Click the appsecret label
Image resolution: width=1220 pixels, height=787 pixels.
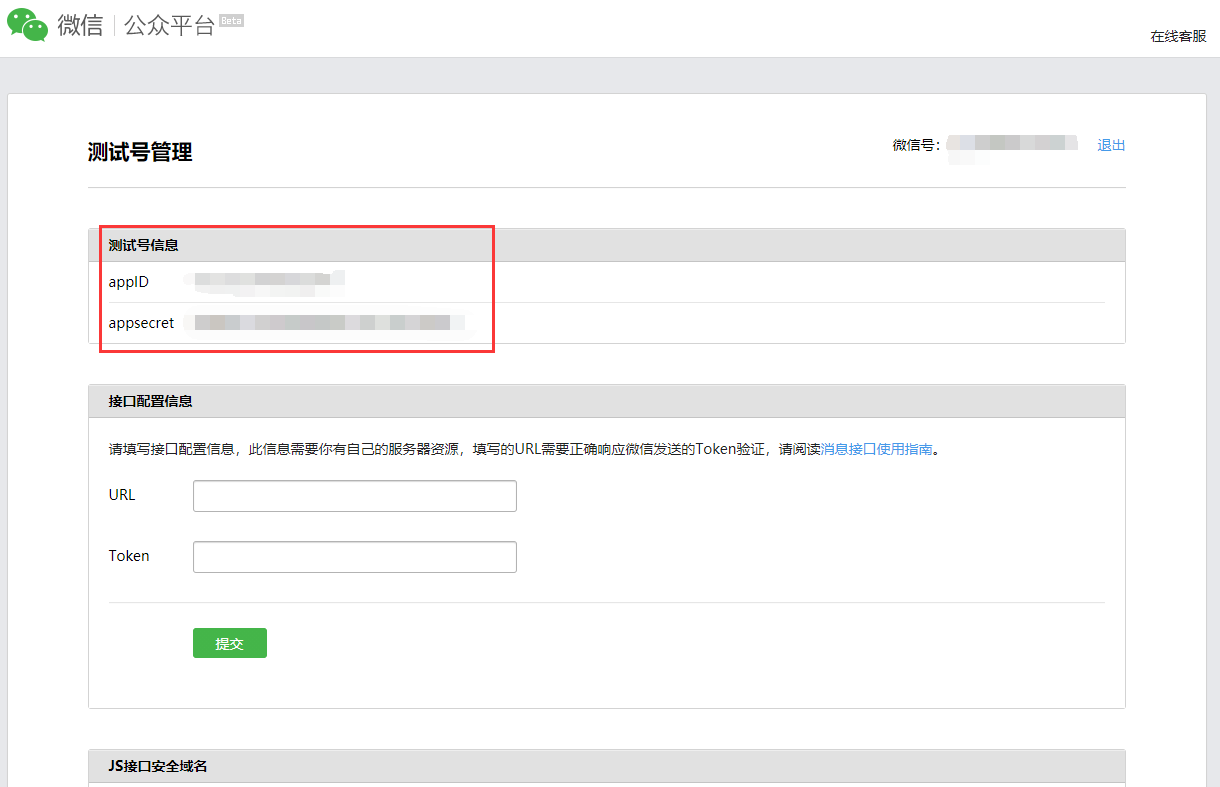click(141, 323)
